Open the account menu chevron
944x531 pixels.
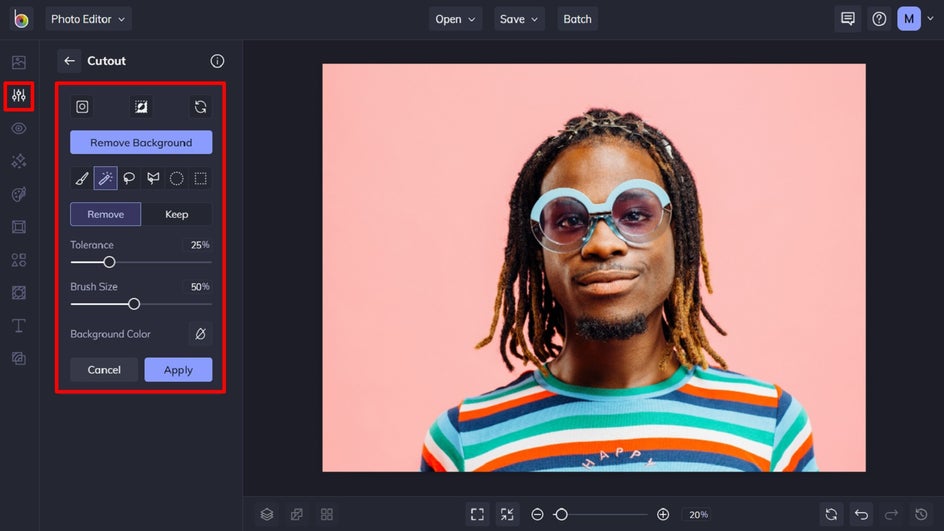(930, 19)
